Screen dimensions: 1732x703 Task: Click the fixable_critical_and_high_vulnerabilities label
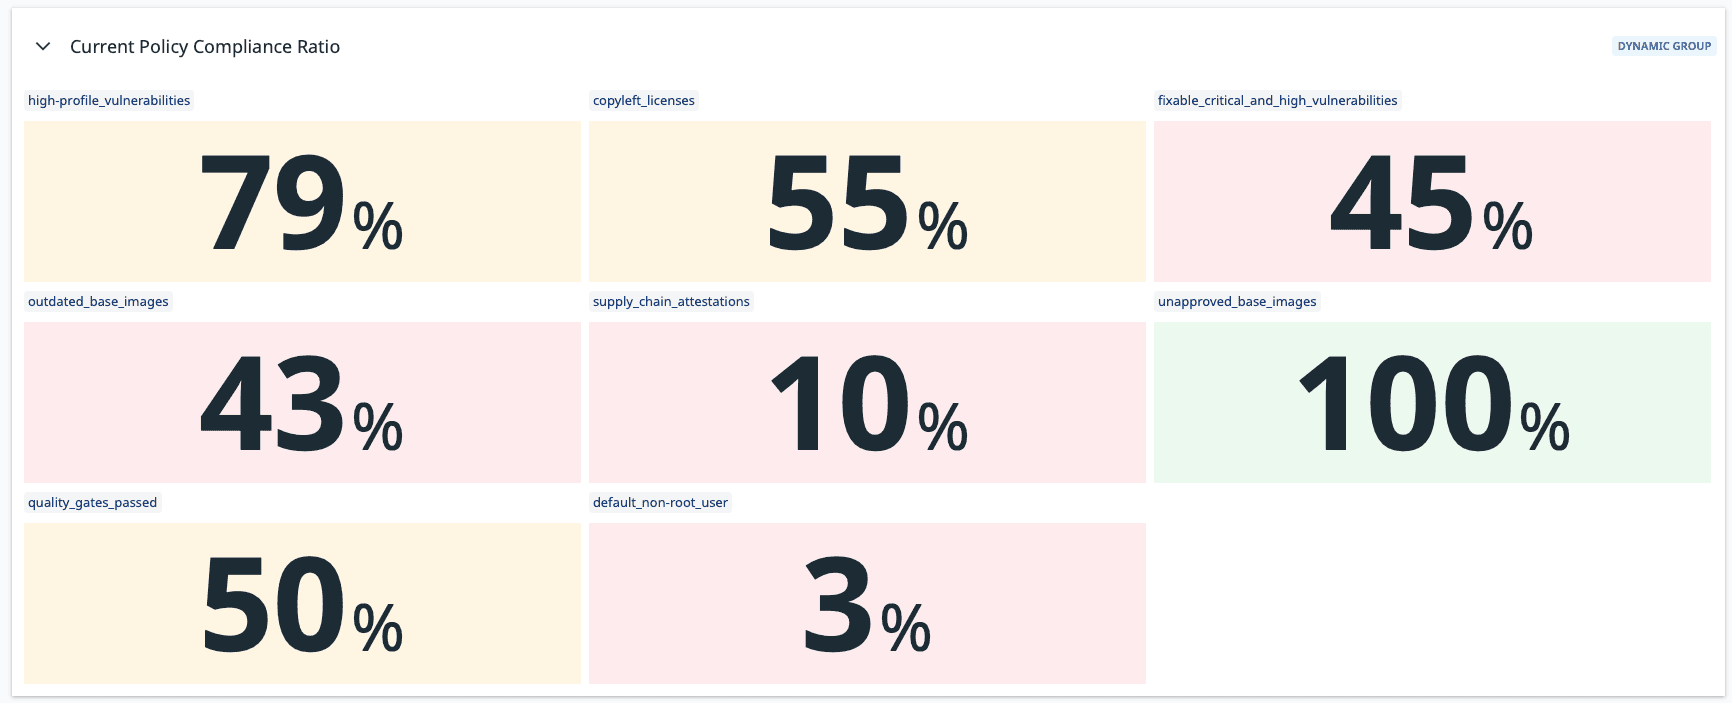coord(1277,101)
